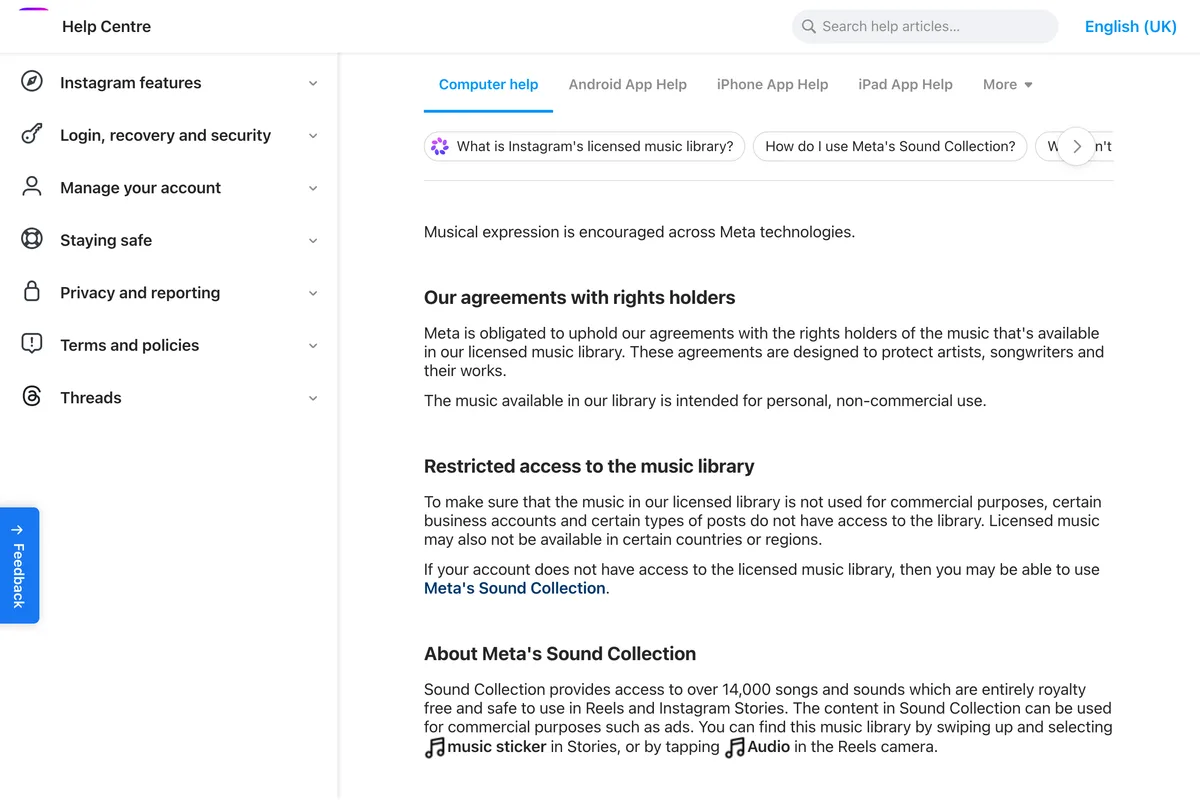Click 'Musical expression is encouraged' sentence

click(x=639, y=232)
